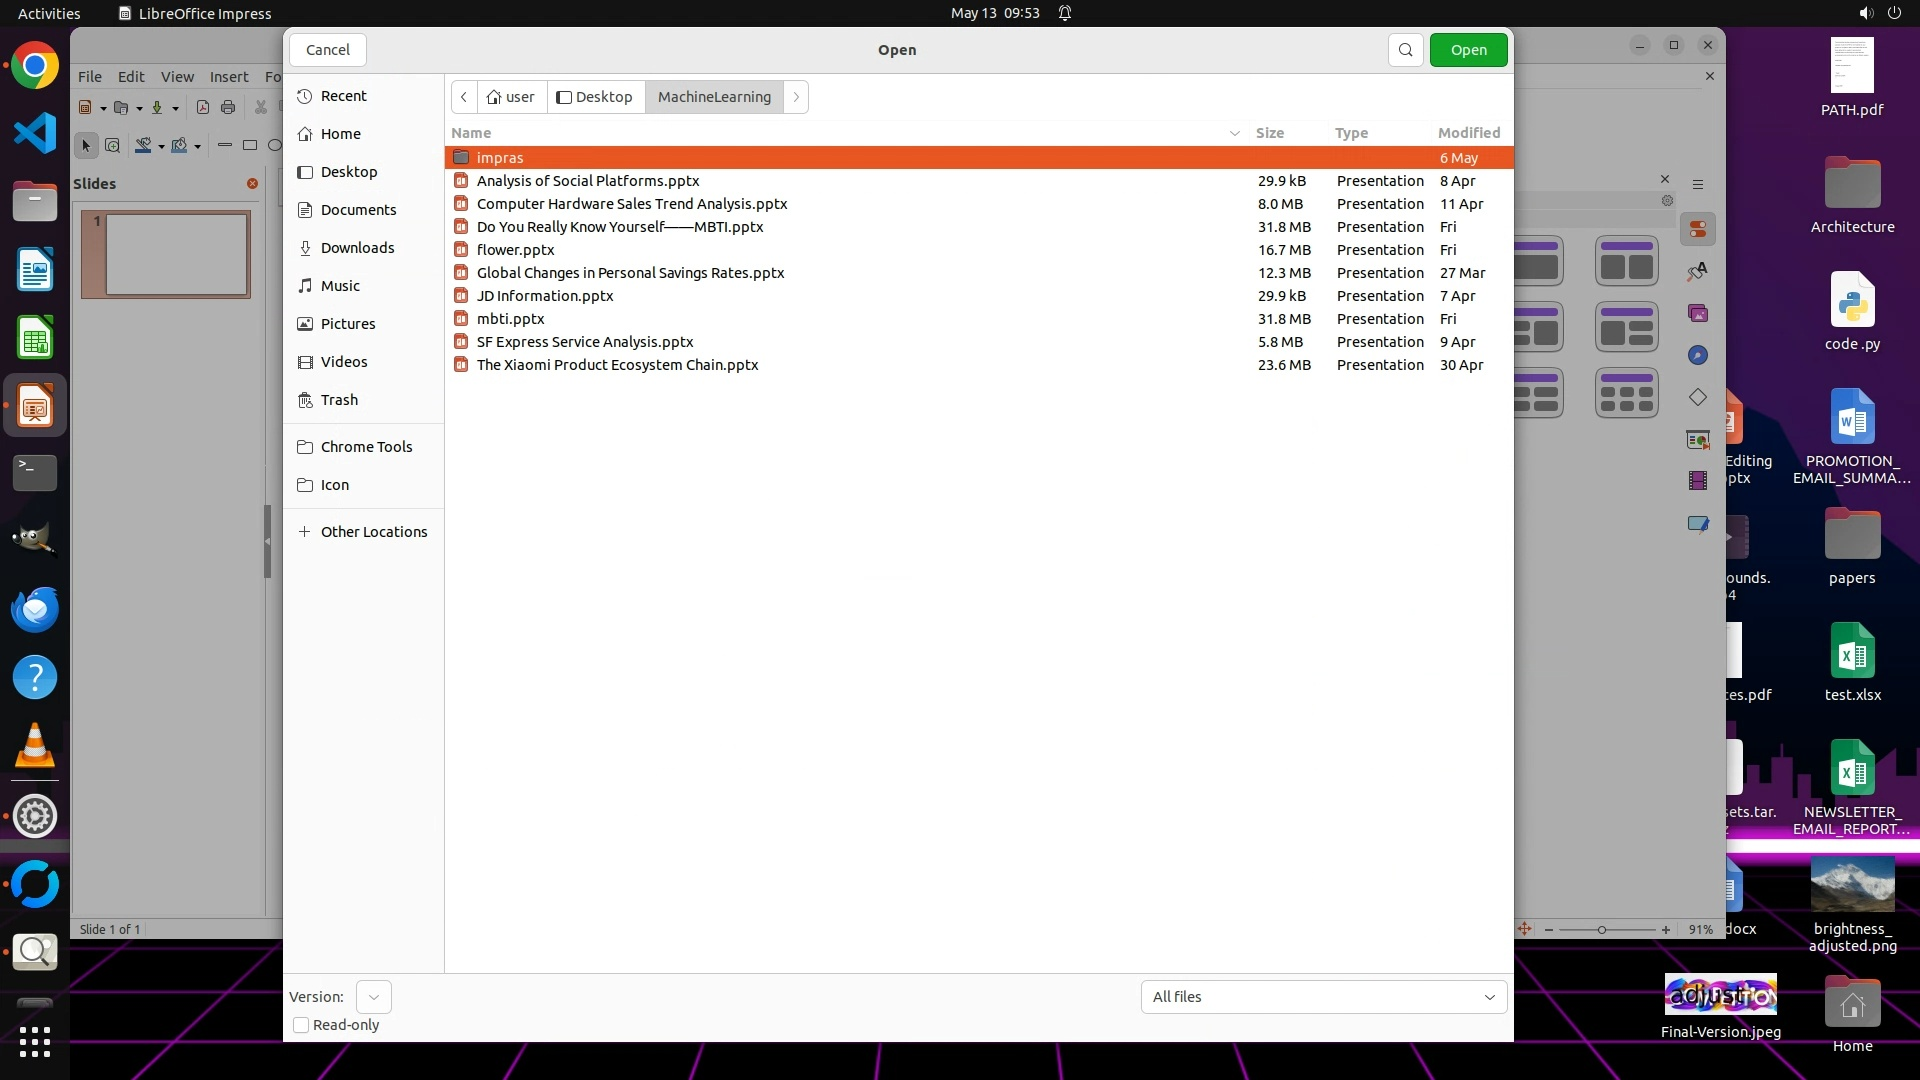The image size is (1920, 1080).
Task: Open the All files filter dropdown
Action: 1323,997
